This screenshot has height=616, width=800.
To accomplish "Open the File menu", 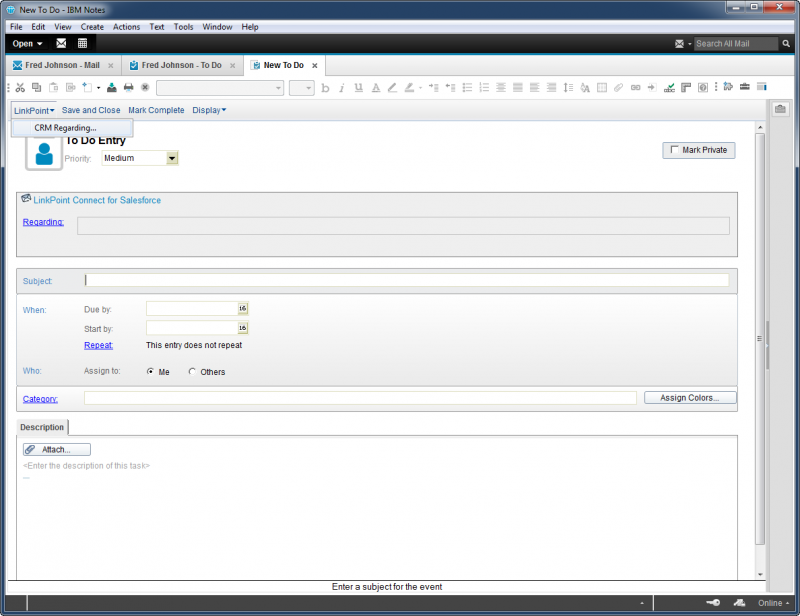I will [x=16, y=27].
